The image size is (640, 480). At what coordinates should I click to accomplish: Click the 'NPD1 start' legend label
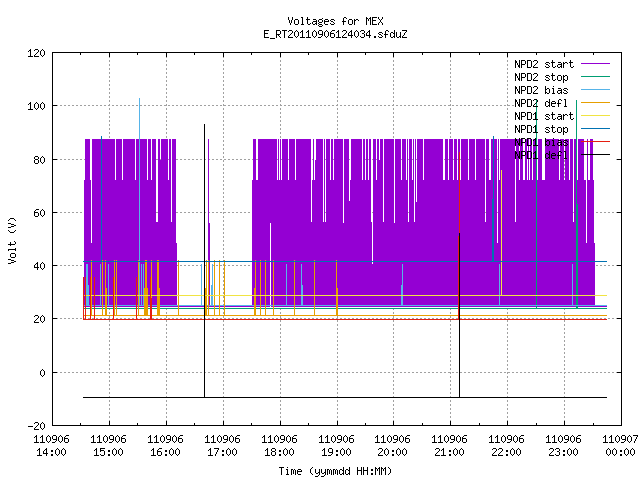point(544,116)
